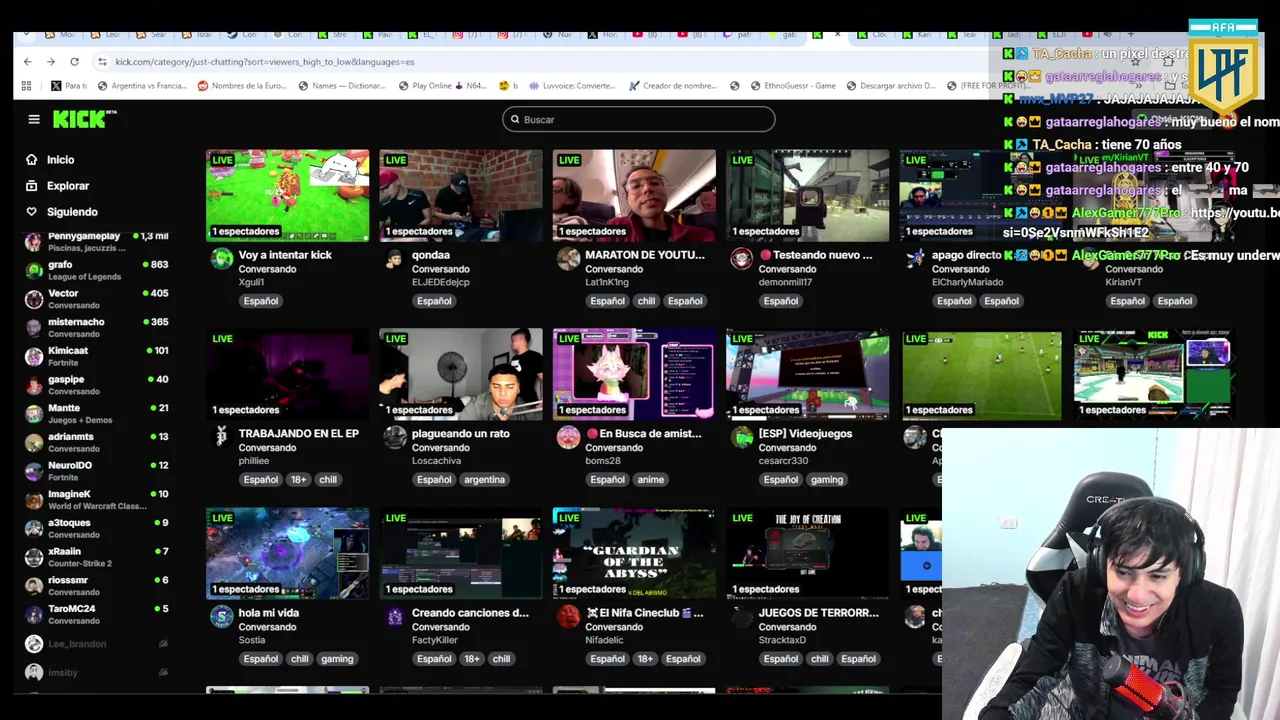Select Mantte in the followed list
The height and width of the screenshot is (720, 1280).
[97, 413]
